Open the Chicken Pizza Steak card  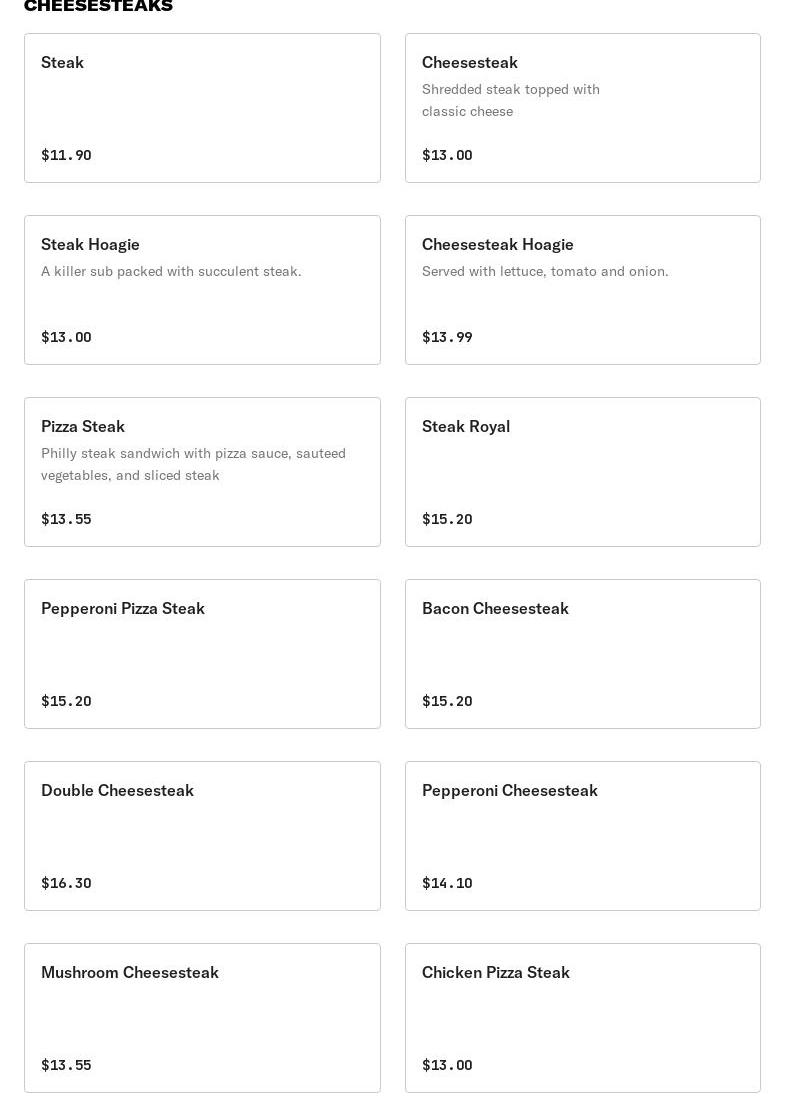coord(582,1018)
